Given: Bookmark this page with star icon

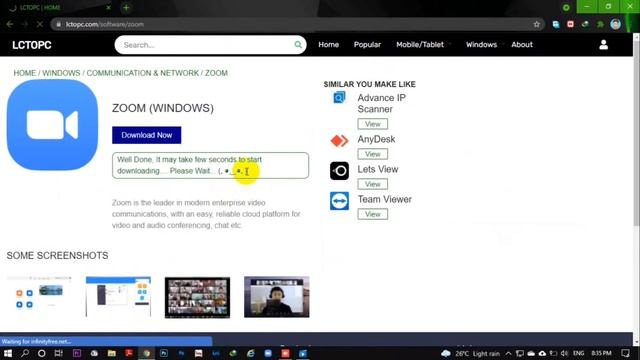Looking at the screenshot, I should [536, 24].
